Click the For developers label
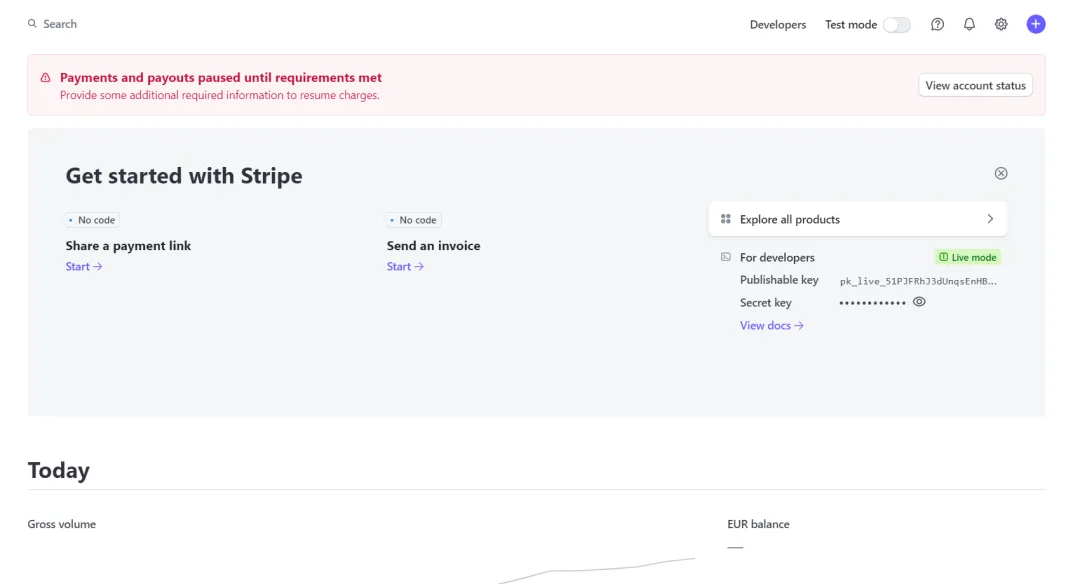Viewport: 1080px width, 584px height. 777,258
